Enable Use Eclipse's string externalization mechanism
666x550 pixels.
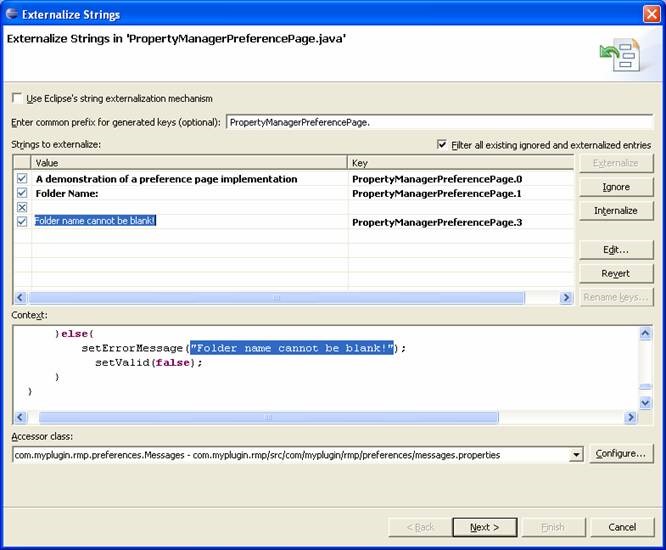point(17,98)
